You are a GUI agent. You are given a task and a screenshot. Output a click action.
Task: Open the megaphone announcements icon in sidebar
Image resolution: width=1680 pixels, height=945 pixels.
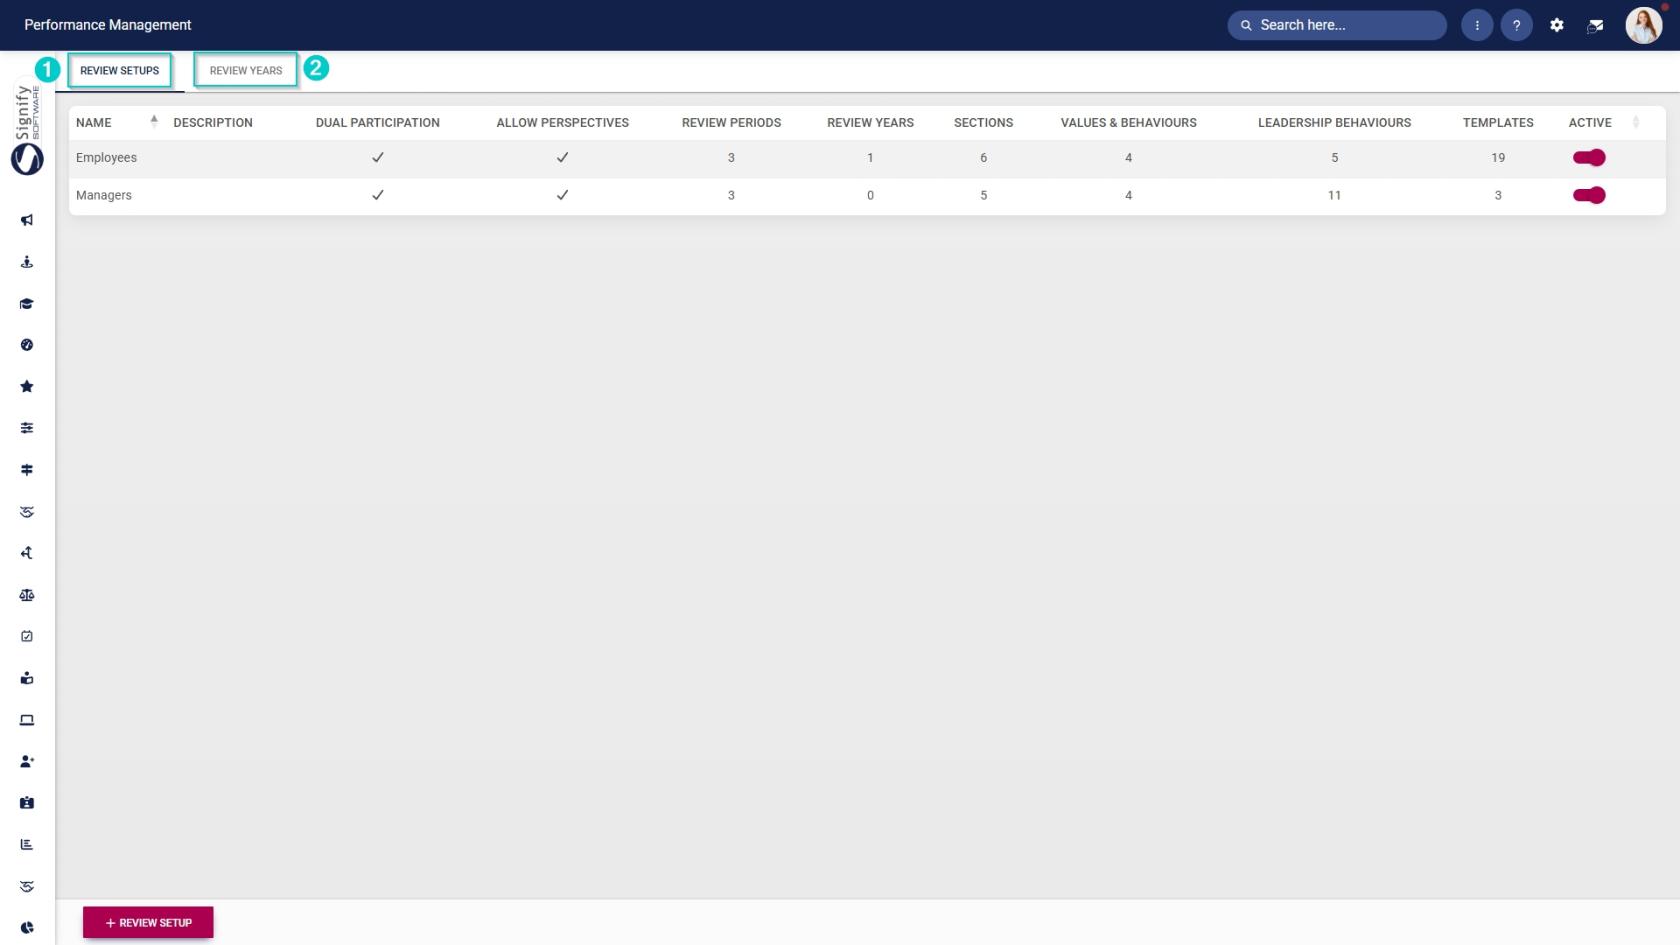(x=27, y=220)
